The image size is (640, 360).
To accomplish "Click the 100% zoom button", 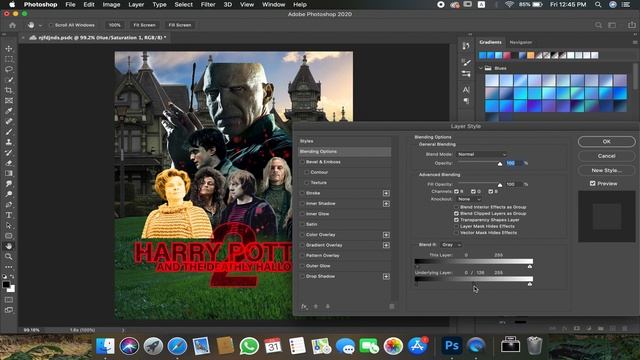I will 114,25.
